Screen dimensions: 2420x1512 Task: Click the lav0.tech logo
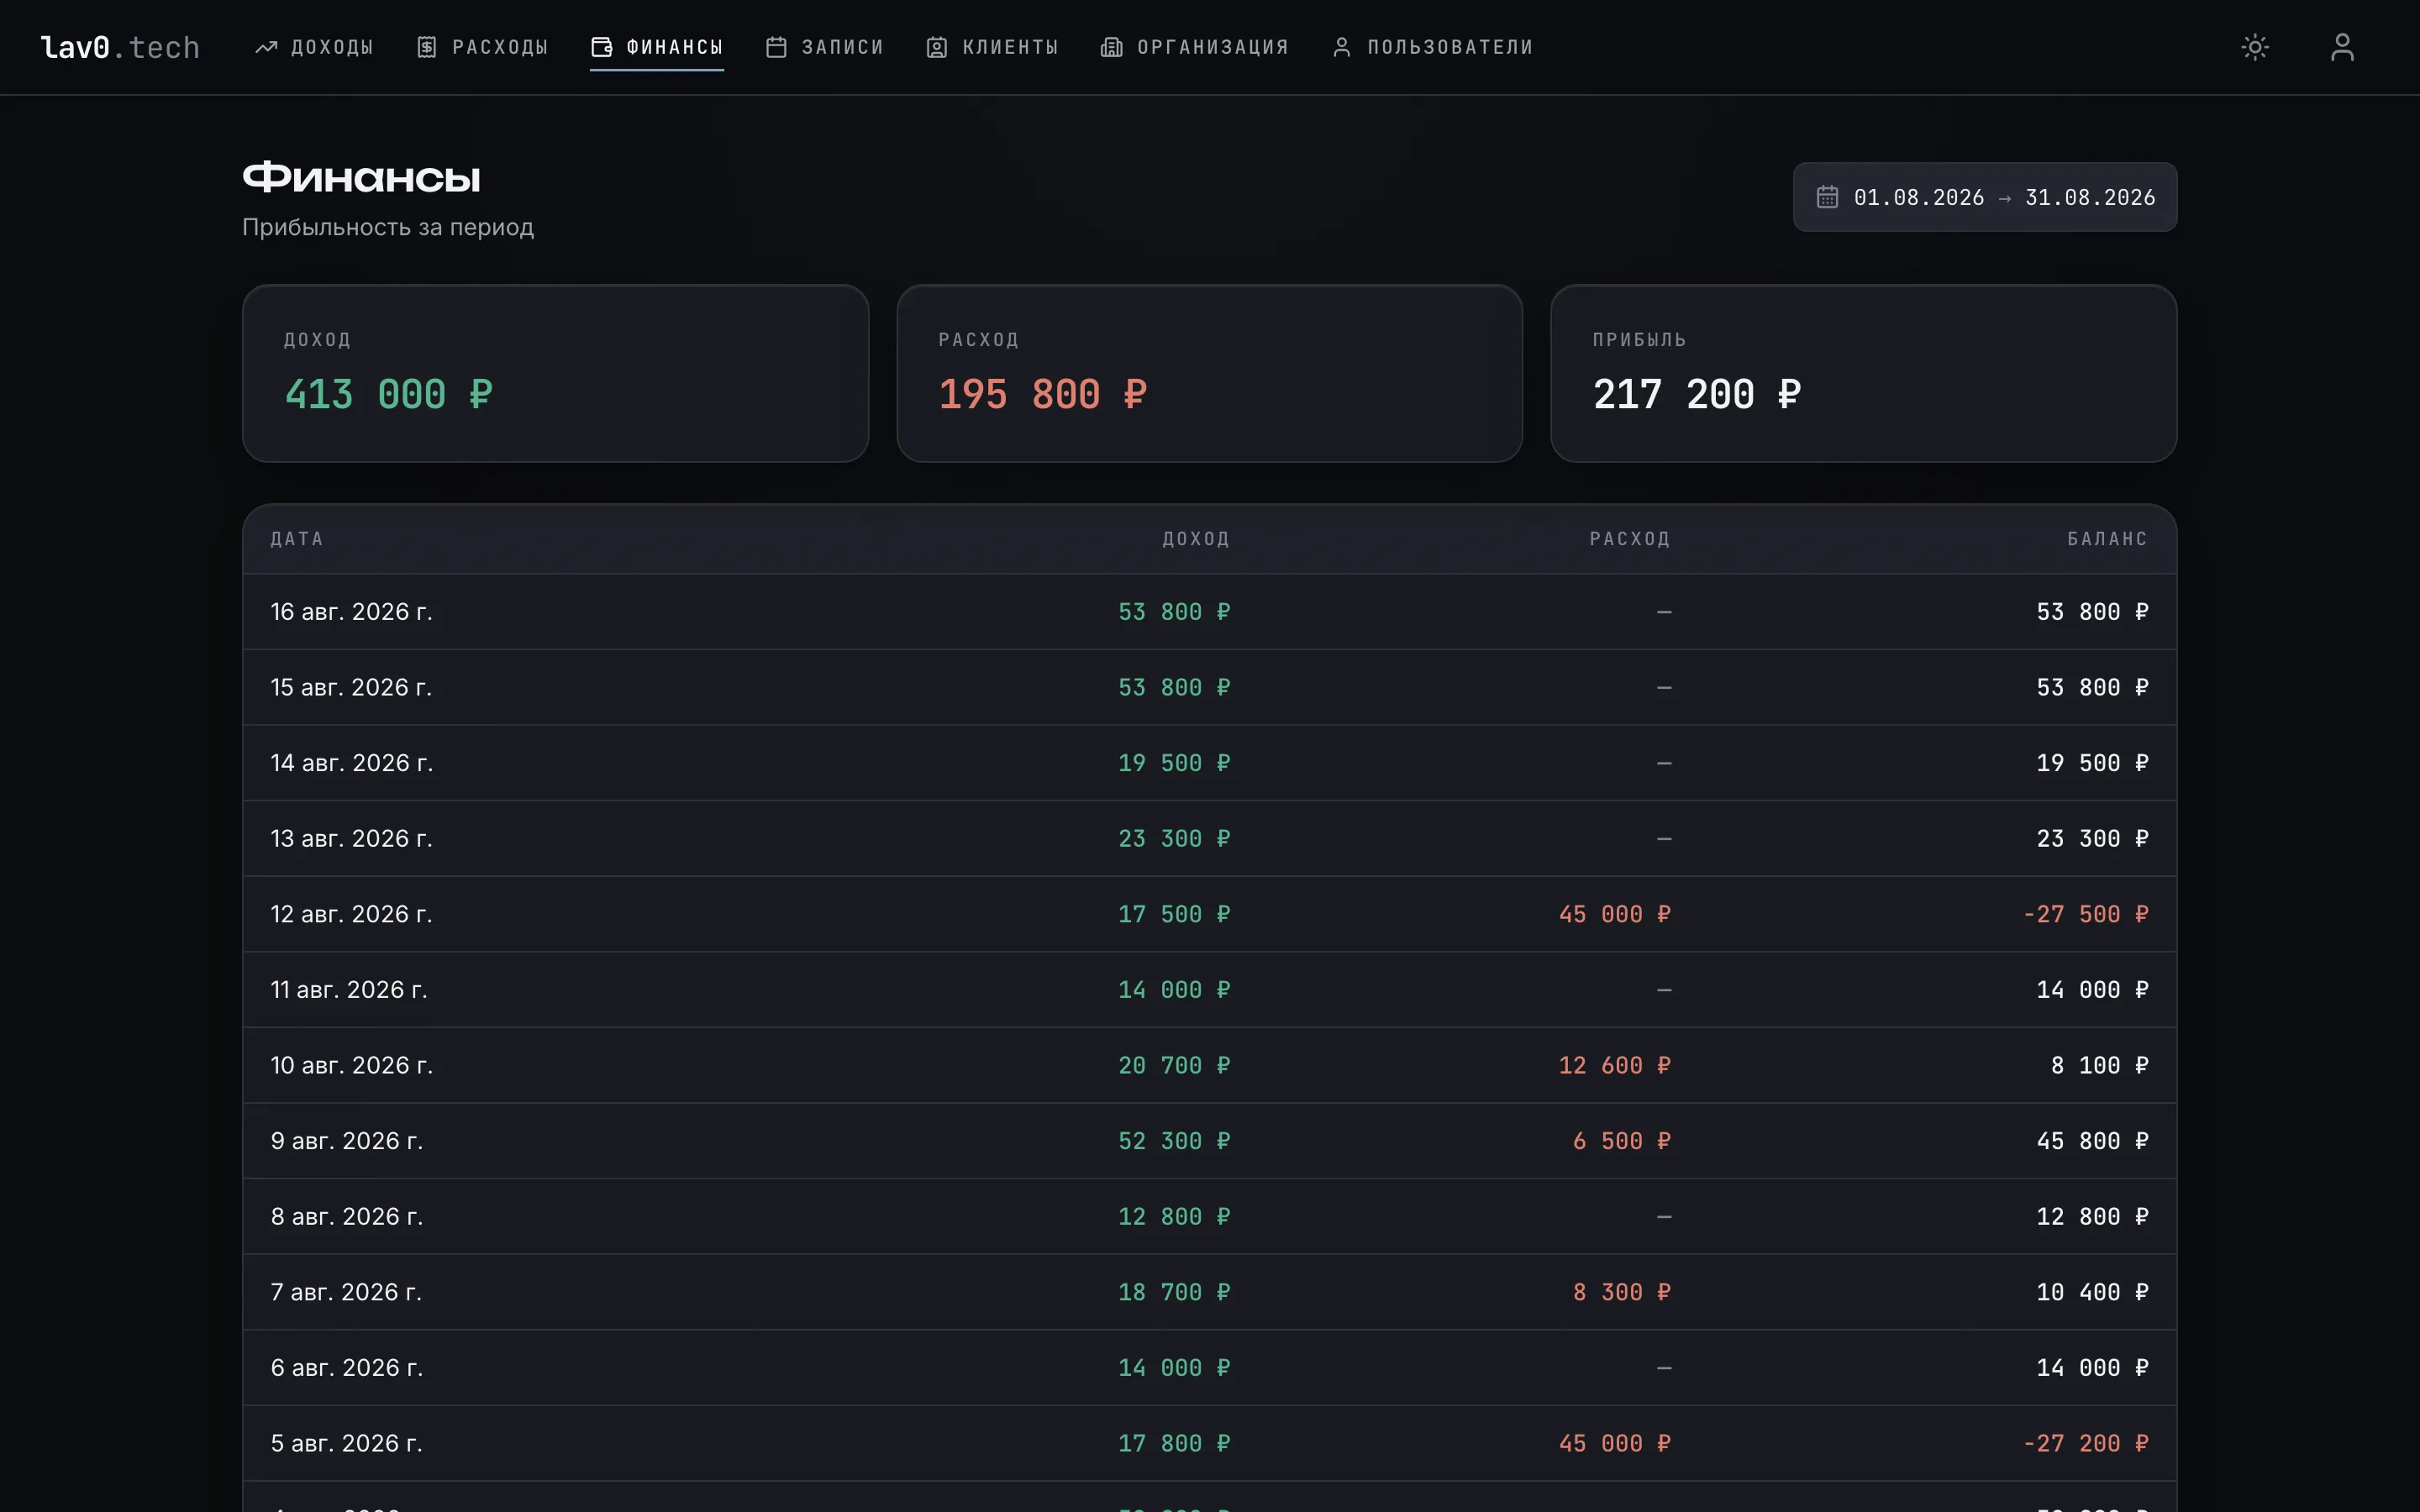[120, 47]
